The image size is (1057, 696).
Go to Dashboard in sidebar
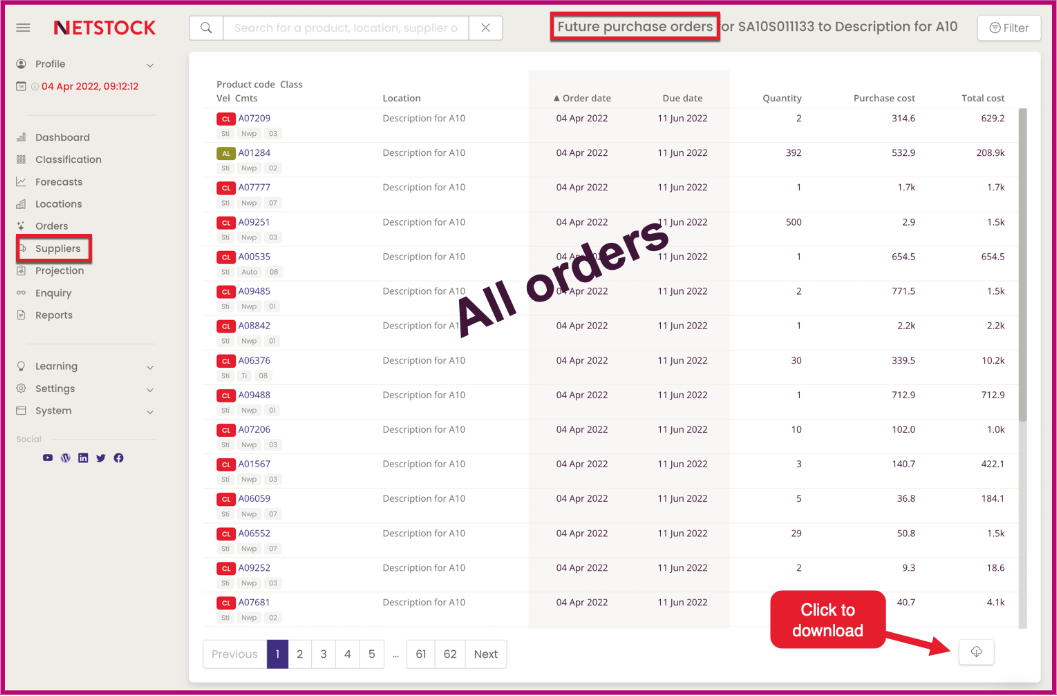[62, 138]
